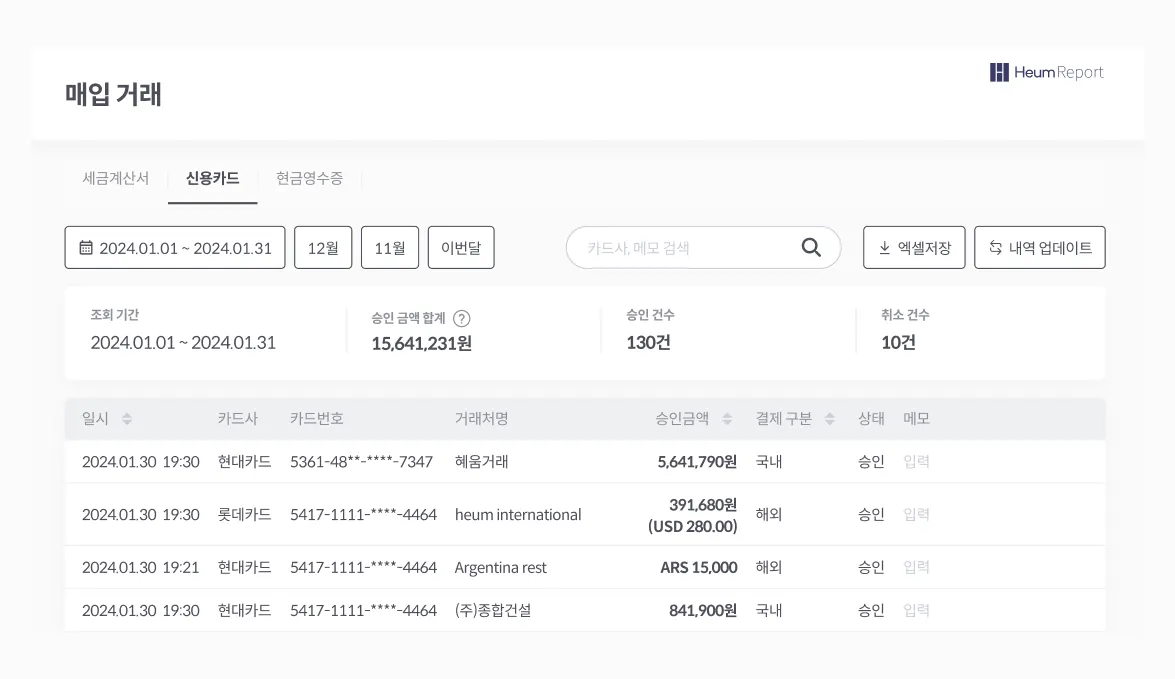
Task: Click the 내역 업데이트 refresh button
Action: coord(1040,248)
